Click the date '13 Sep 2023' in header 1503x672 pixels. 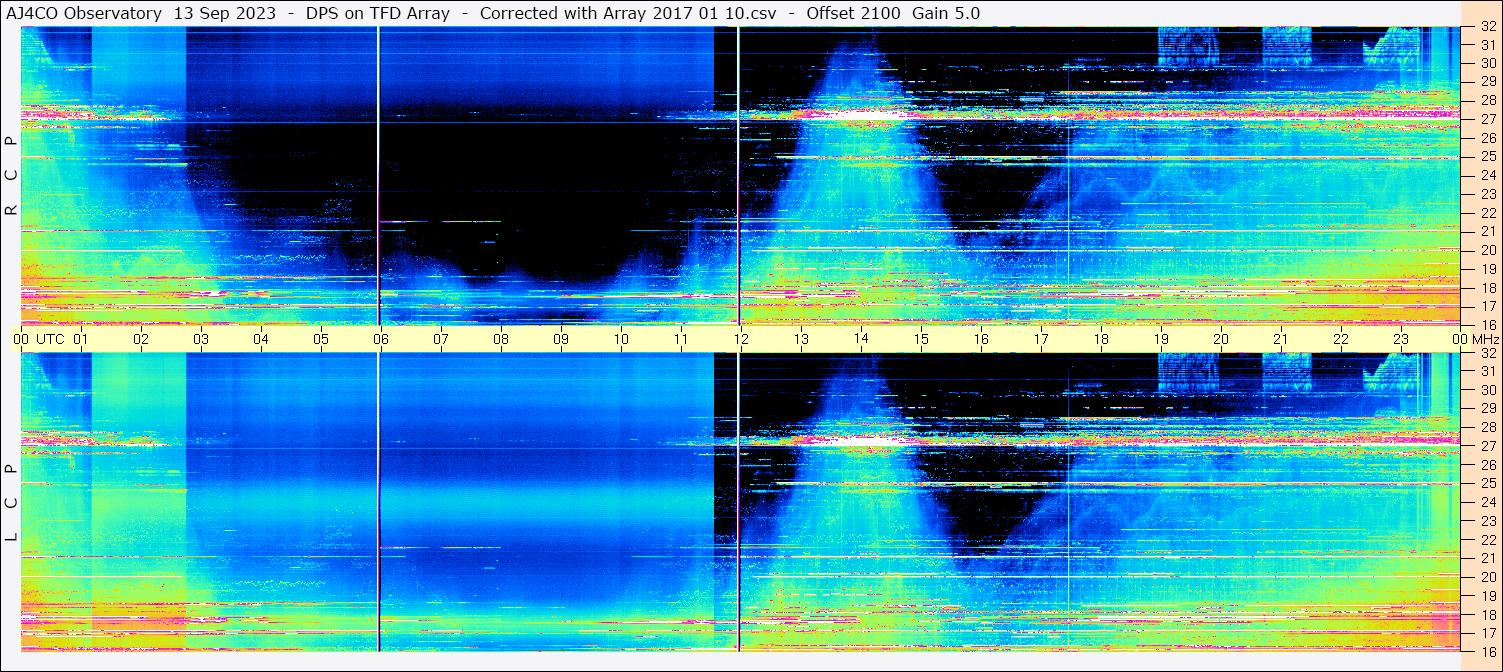click(x=222, y=14)
